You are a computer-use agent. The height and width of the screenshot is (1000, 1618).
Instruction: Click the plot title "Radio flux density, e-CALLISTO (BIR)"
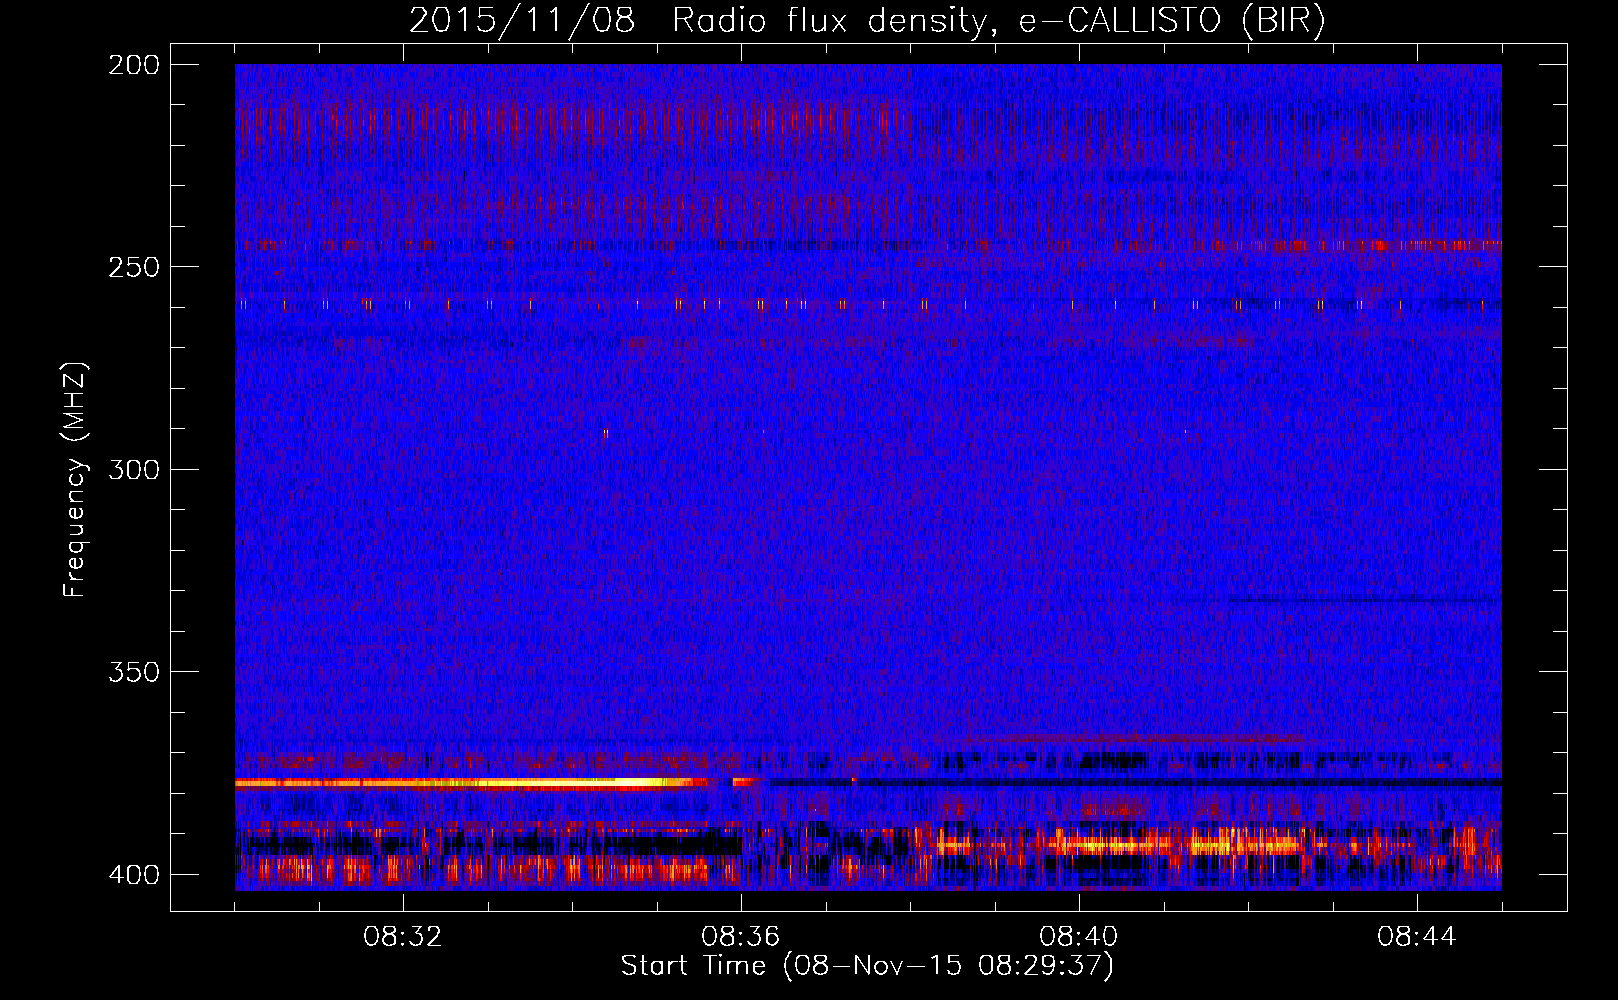tap(998, 21)
